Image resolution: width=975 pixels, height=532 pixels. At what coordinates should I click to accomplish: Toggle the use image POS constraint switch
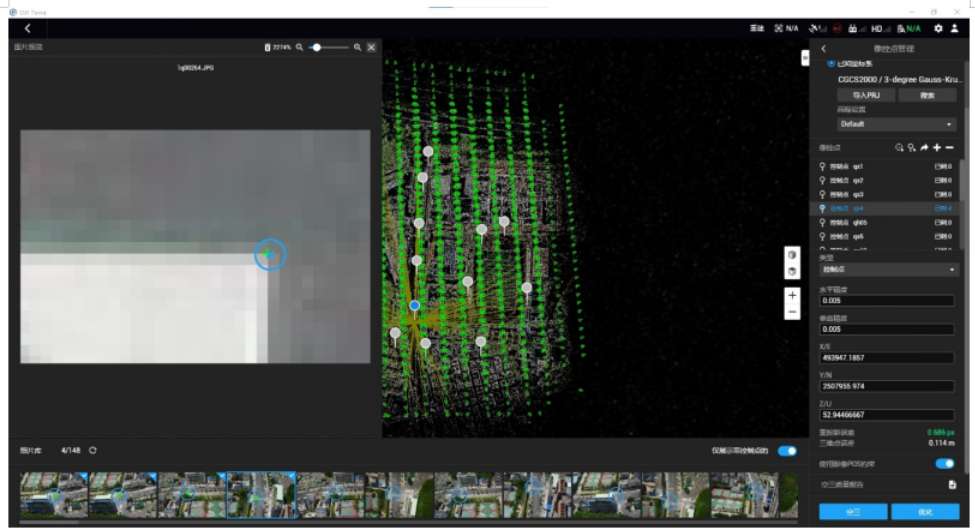coord(944,464)
